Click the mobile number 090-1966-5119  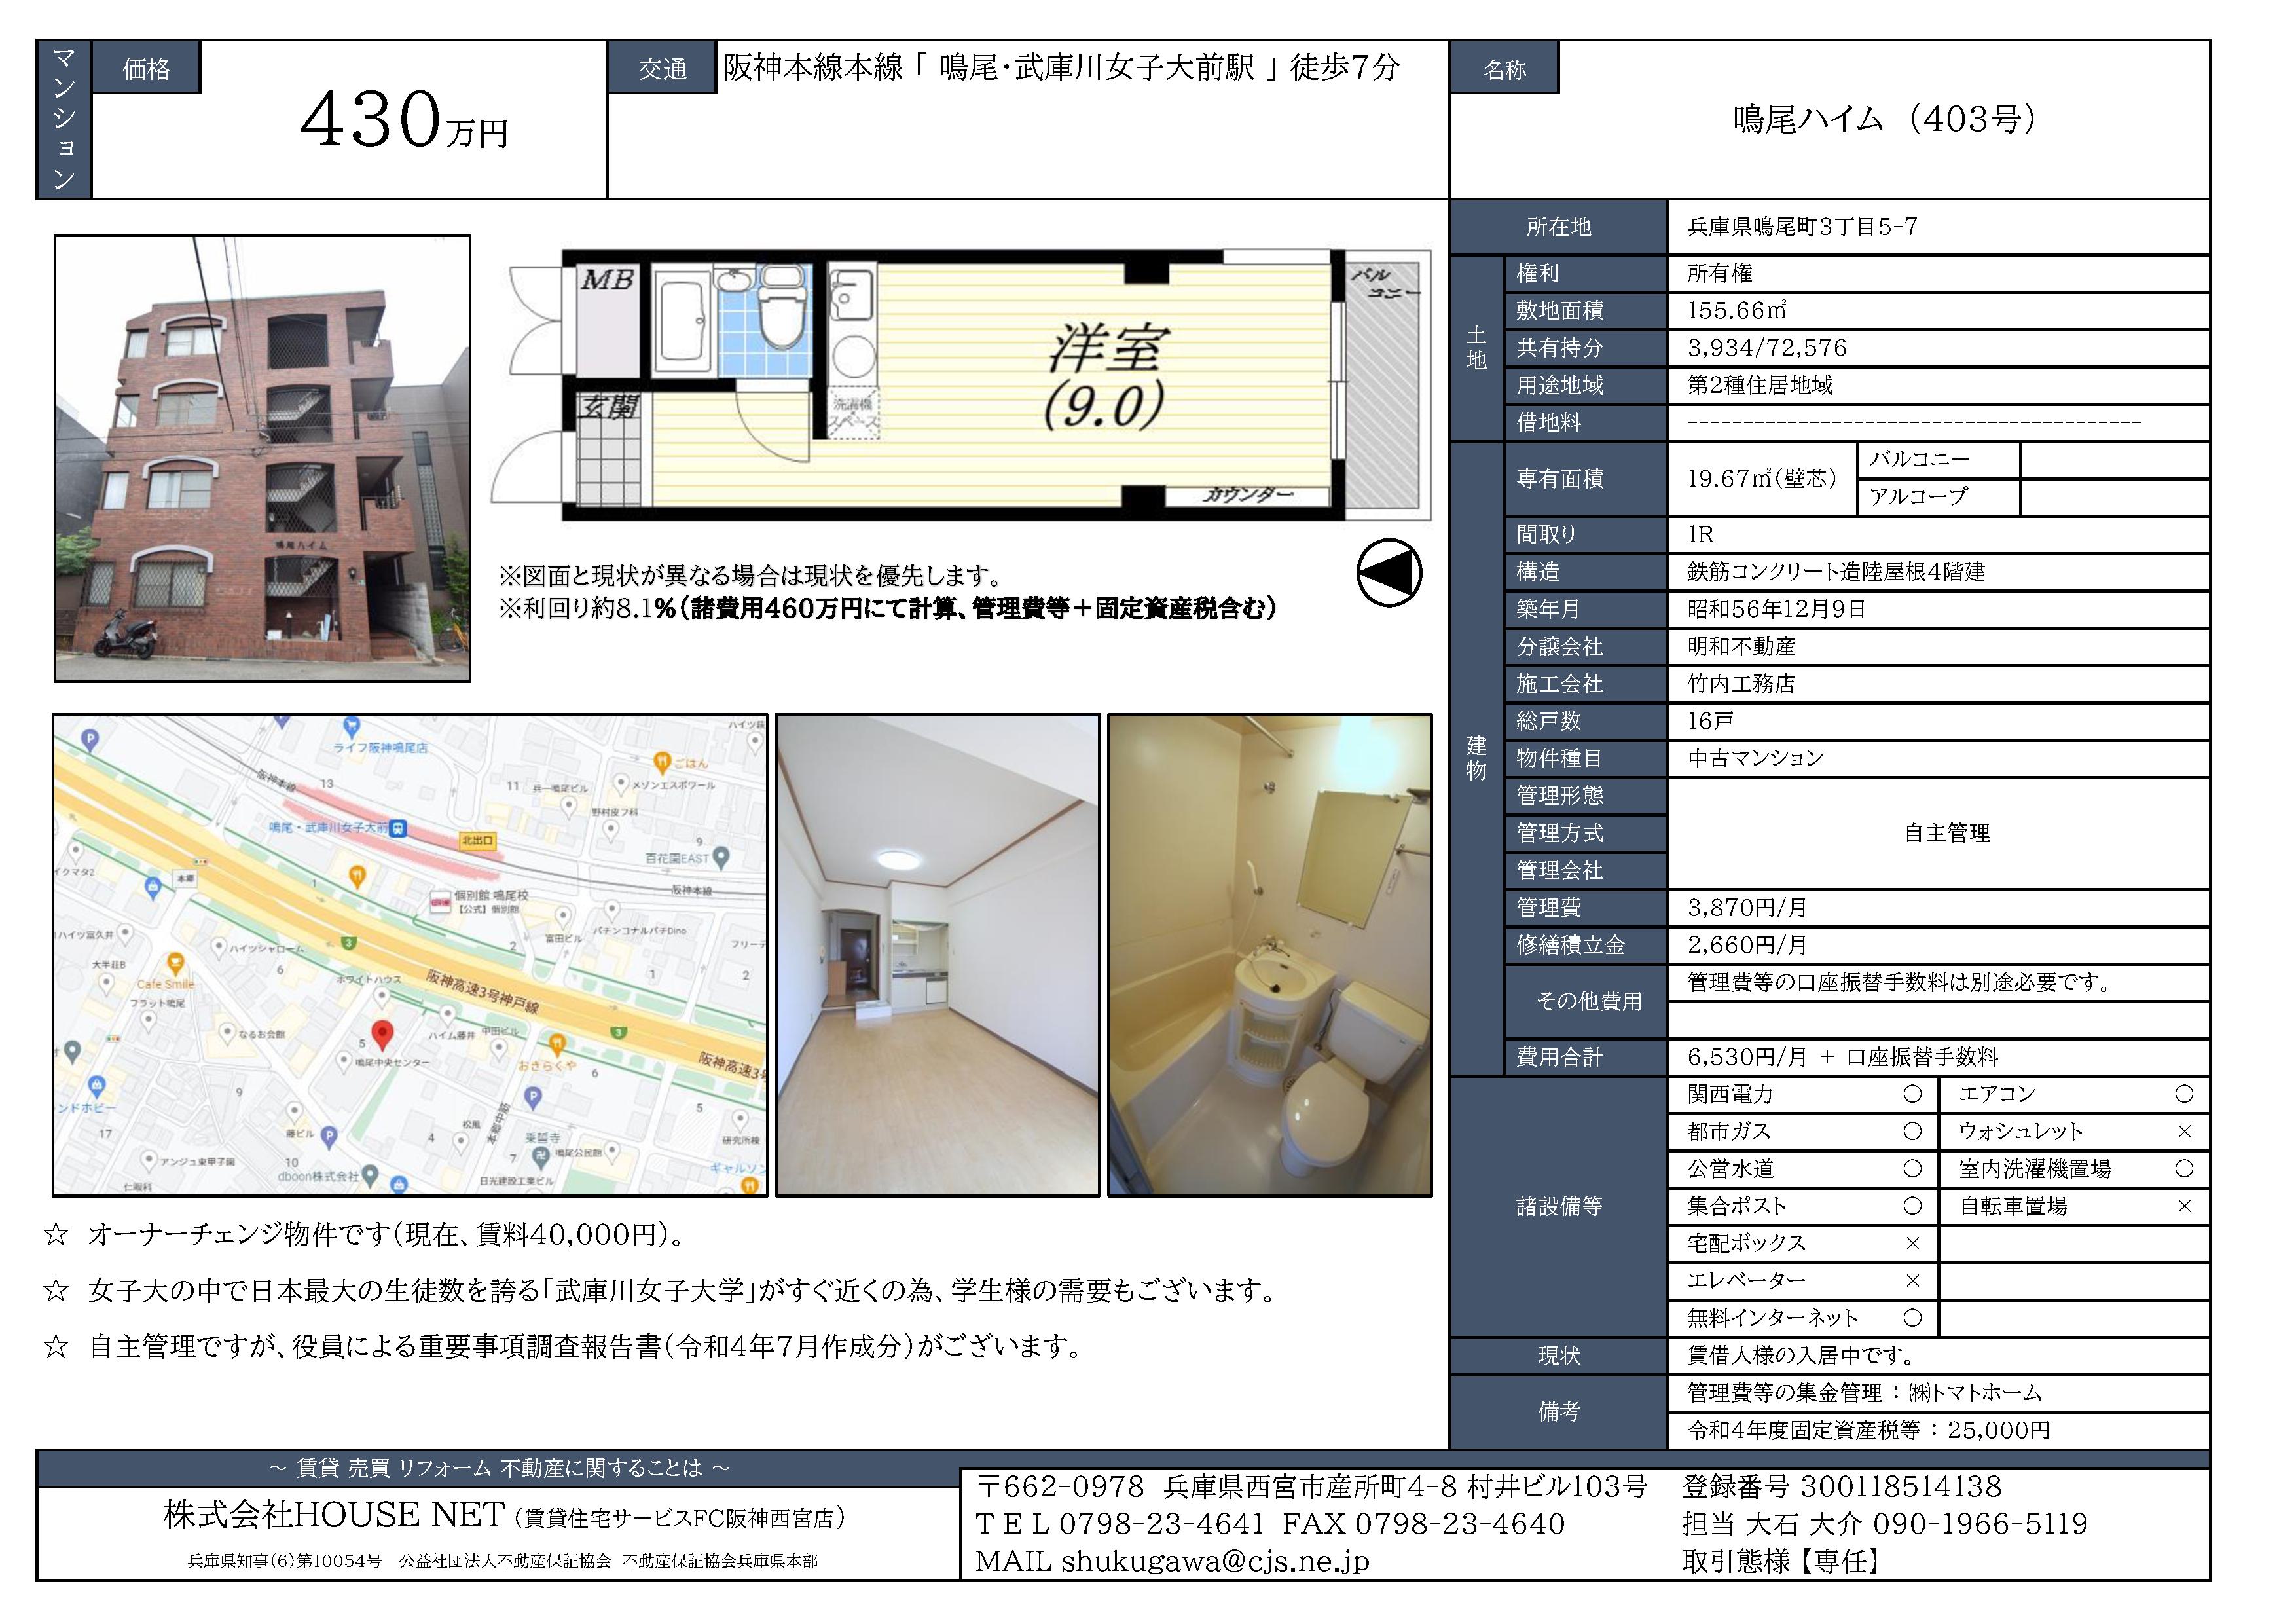[x=1980, y=1523]
